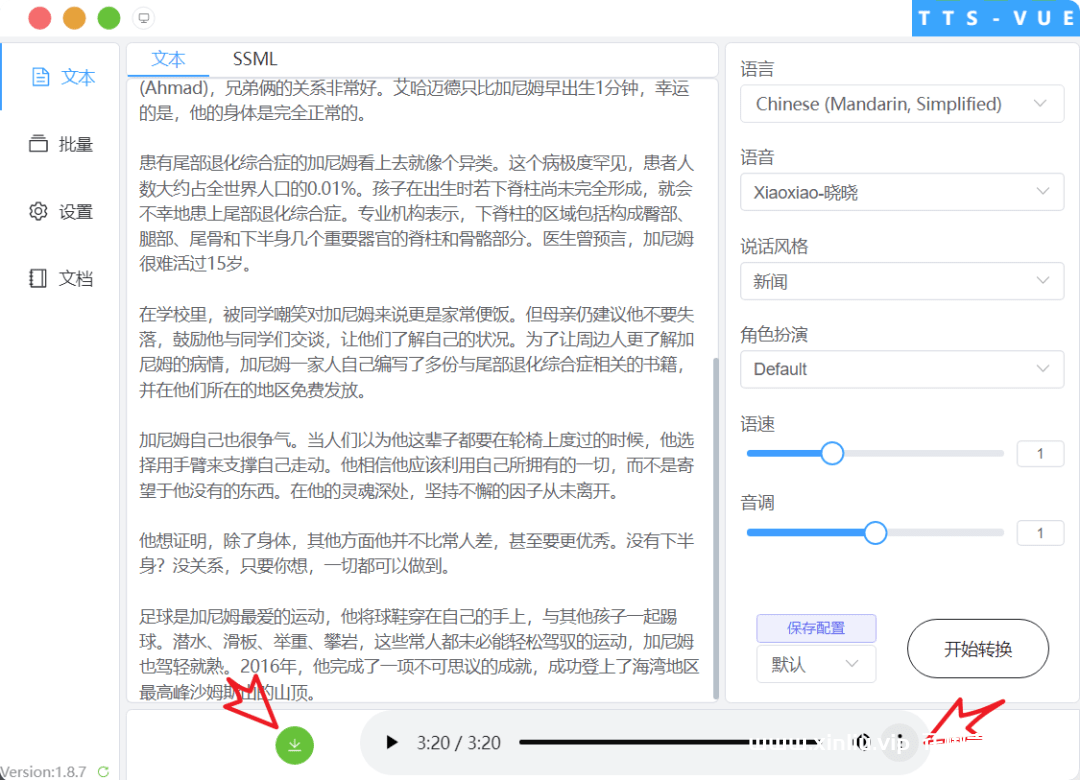Screen dimensions: 1080x780
Task: Select the 文本 tab above editor
Action: 168,59
